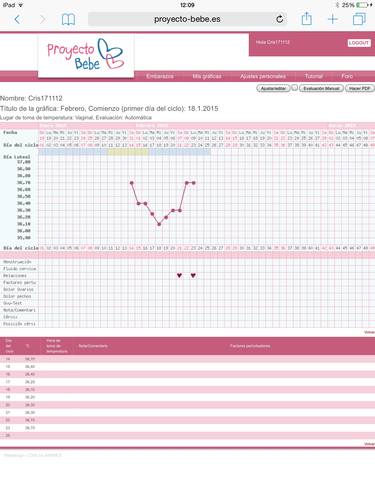Click the Proyecto Bebe logo
This screenshot has width=375, height=500.
86,55
